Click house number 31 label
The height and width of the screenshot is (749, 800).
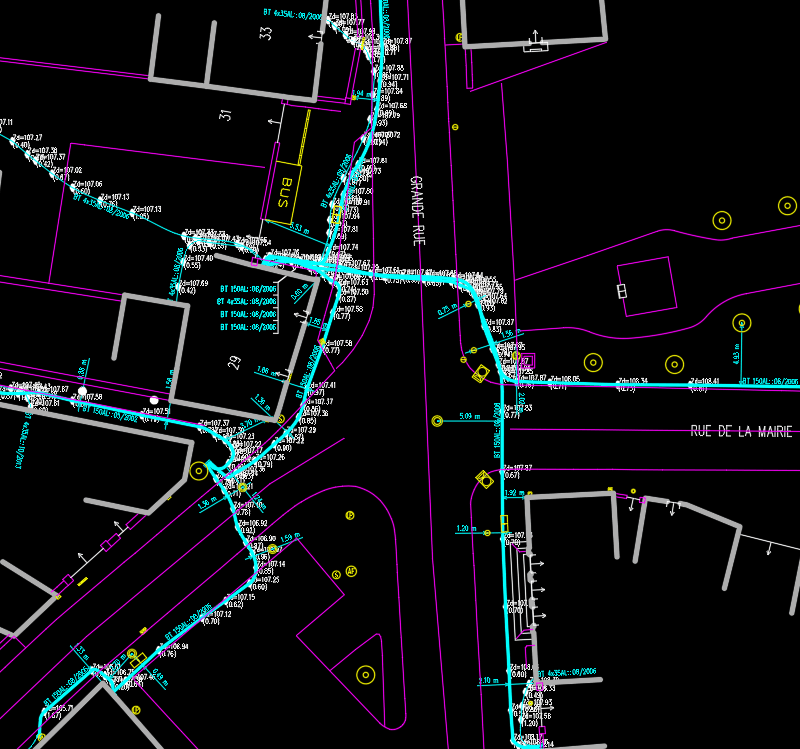click(226, 115)
